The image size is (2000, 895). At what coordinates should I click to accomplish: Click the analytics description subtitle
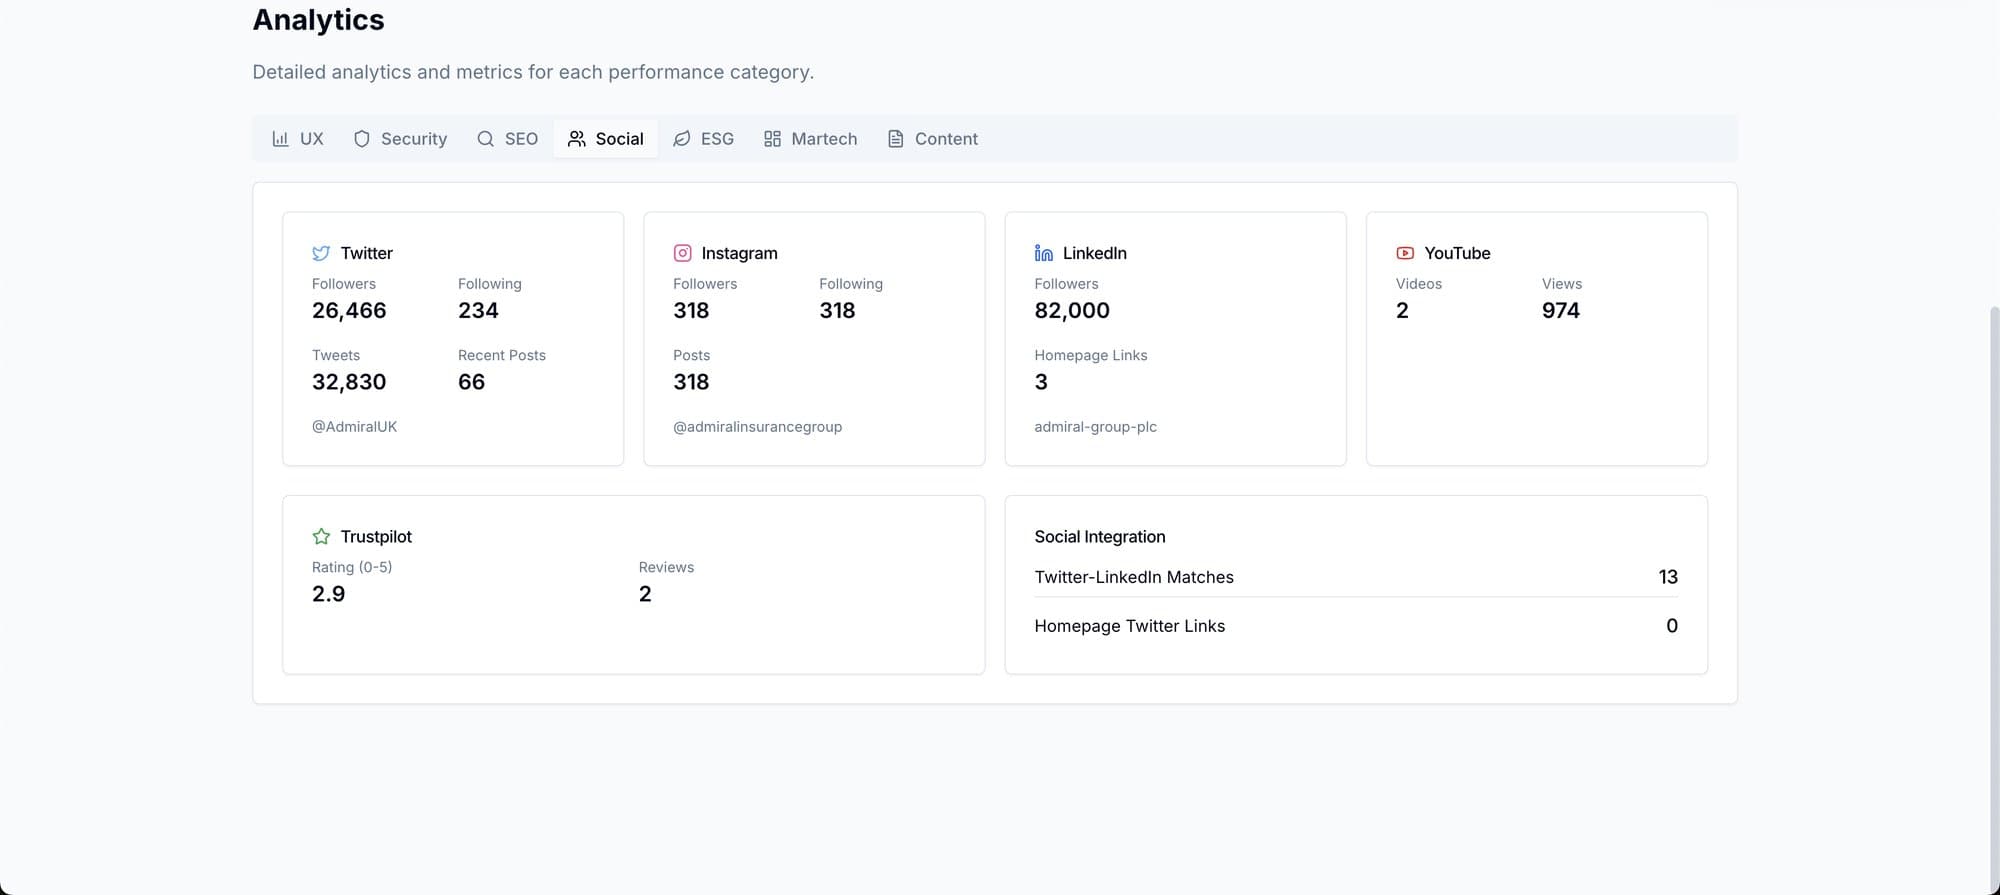(533, 72)
